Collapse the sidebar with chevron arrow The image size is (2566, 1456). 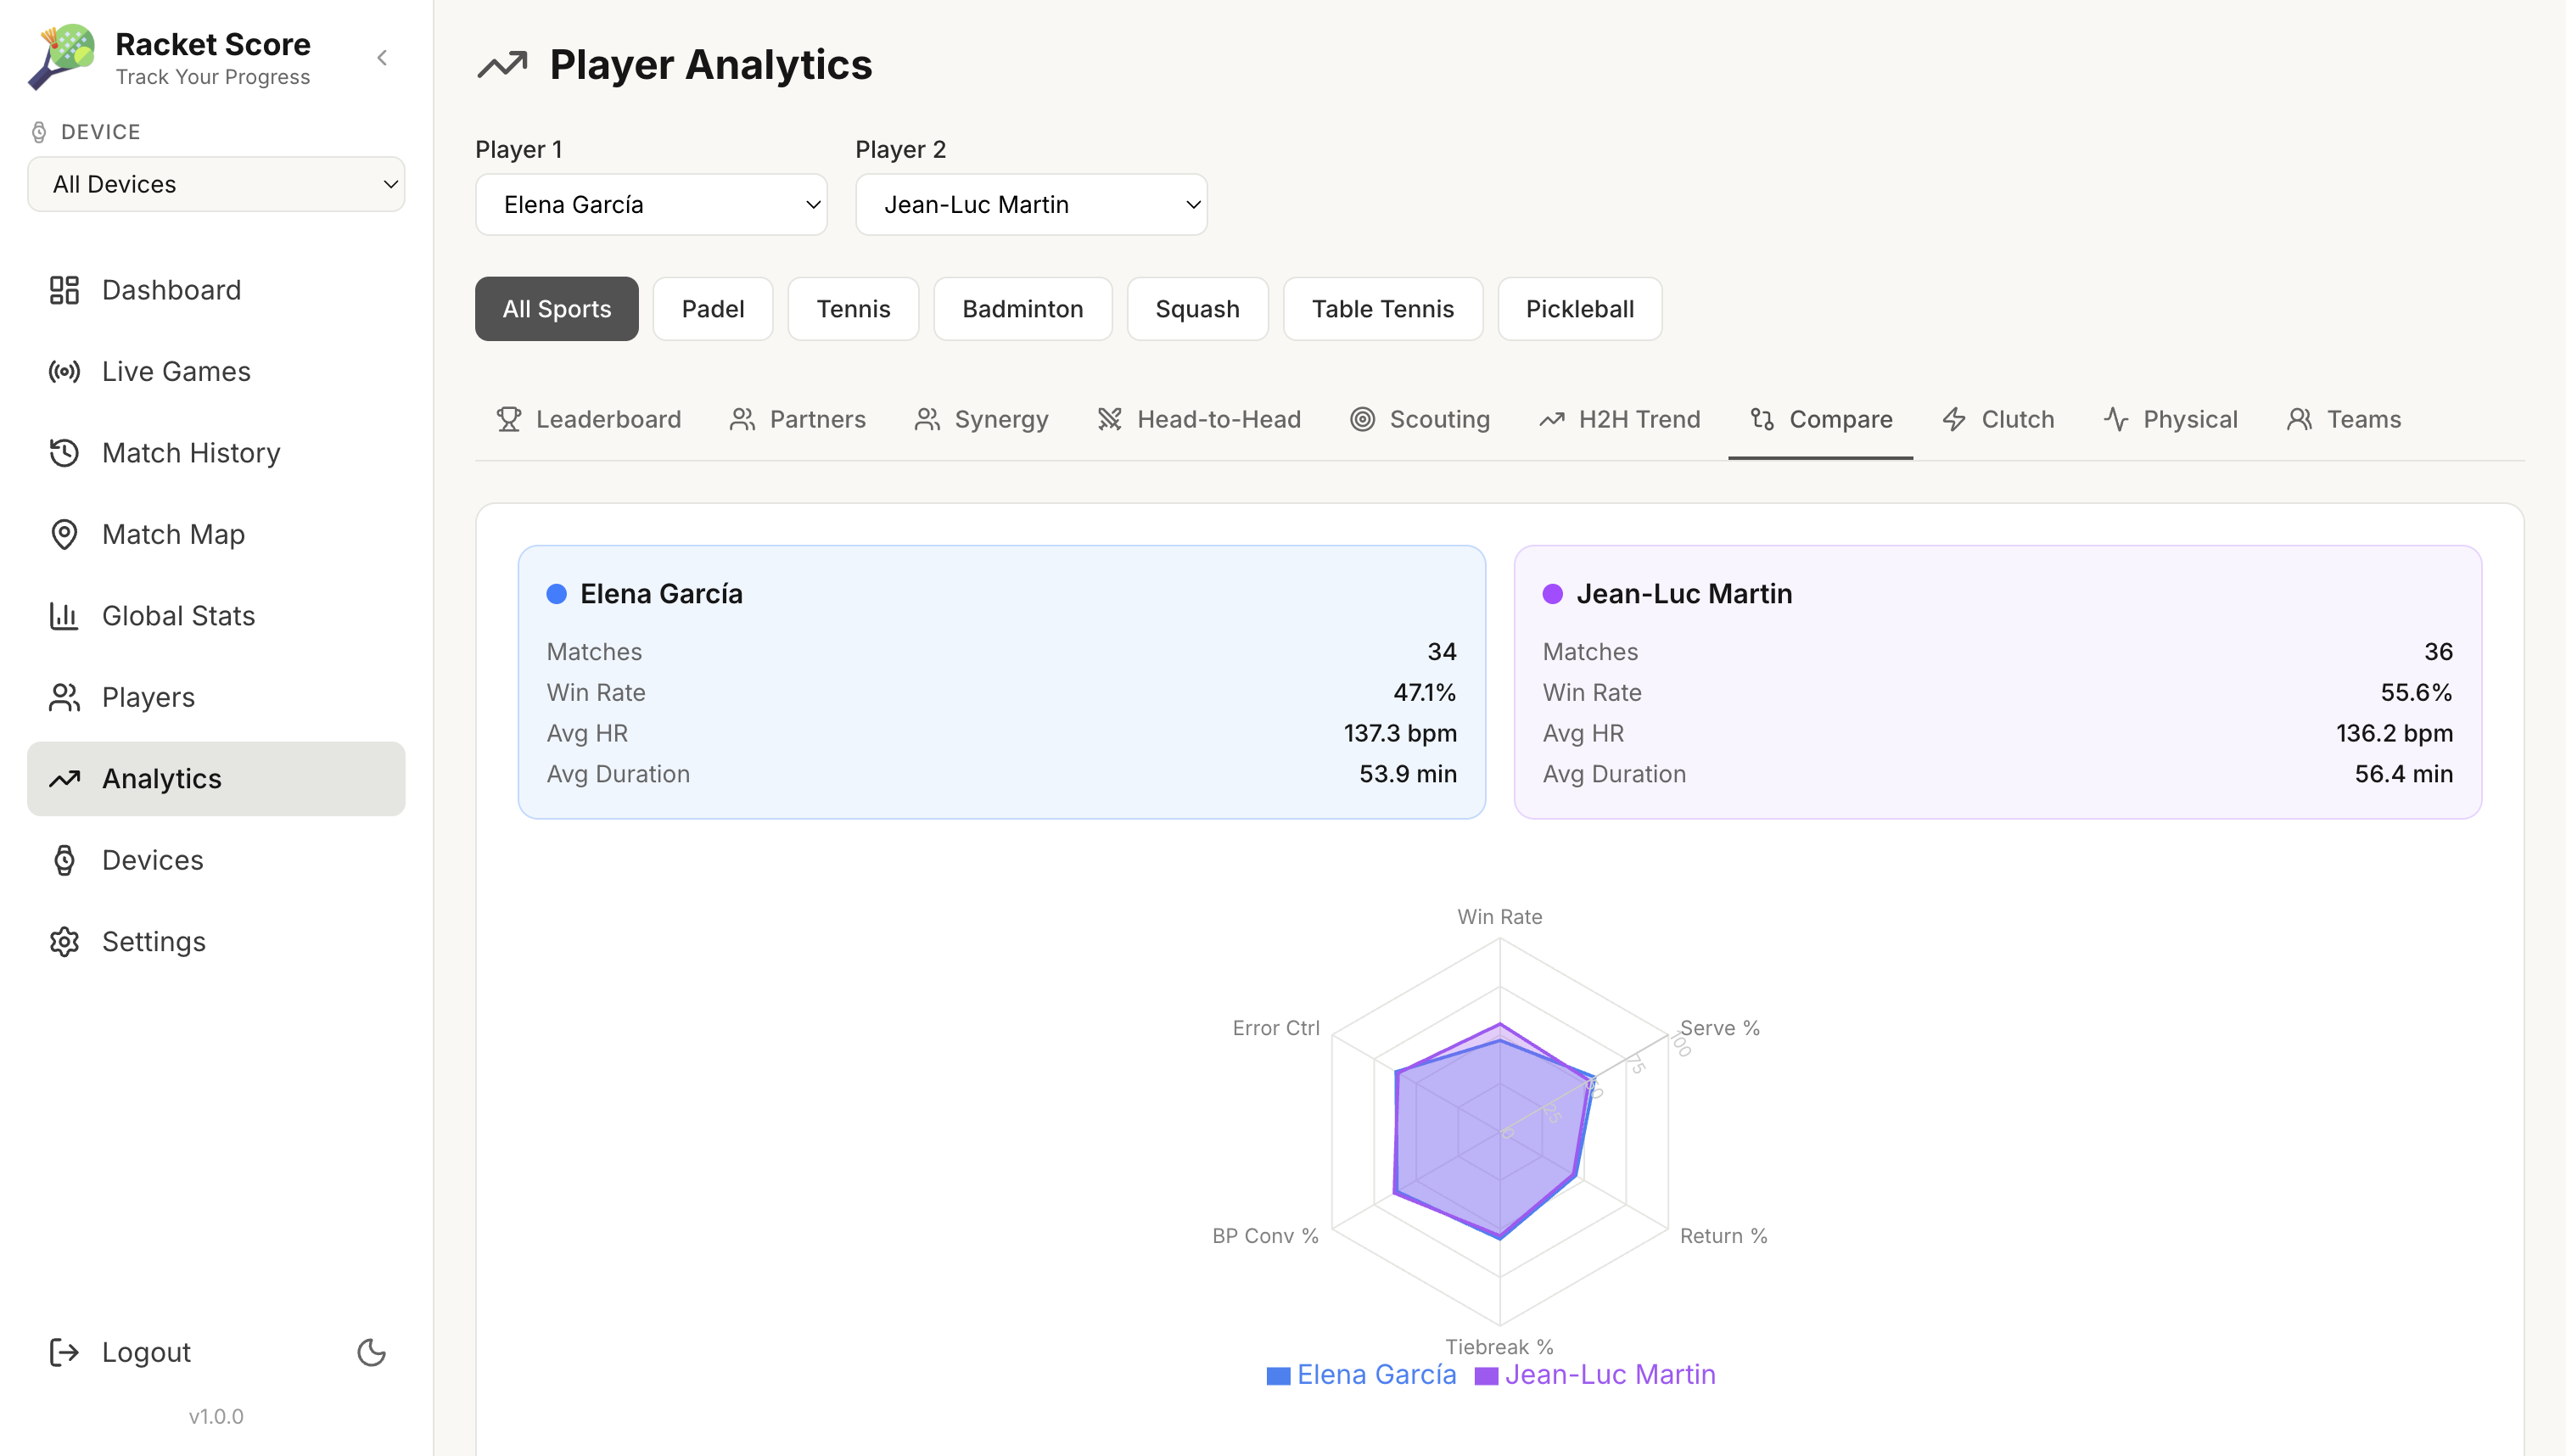(382, 58)
